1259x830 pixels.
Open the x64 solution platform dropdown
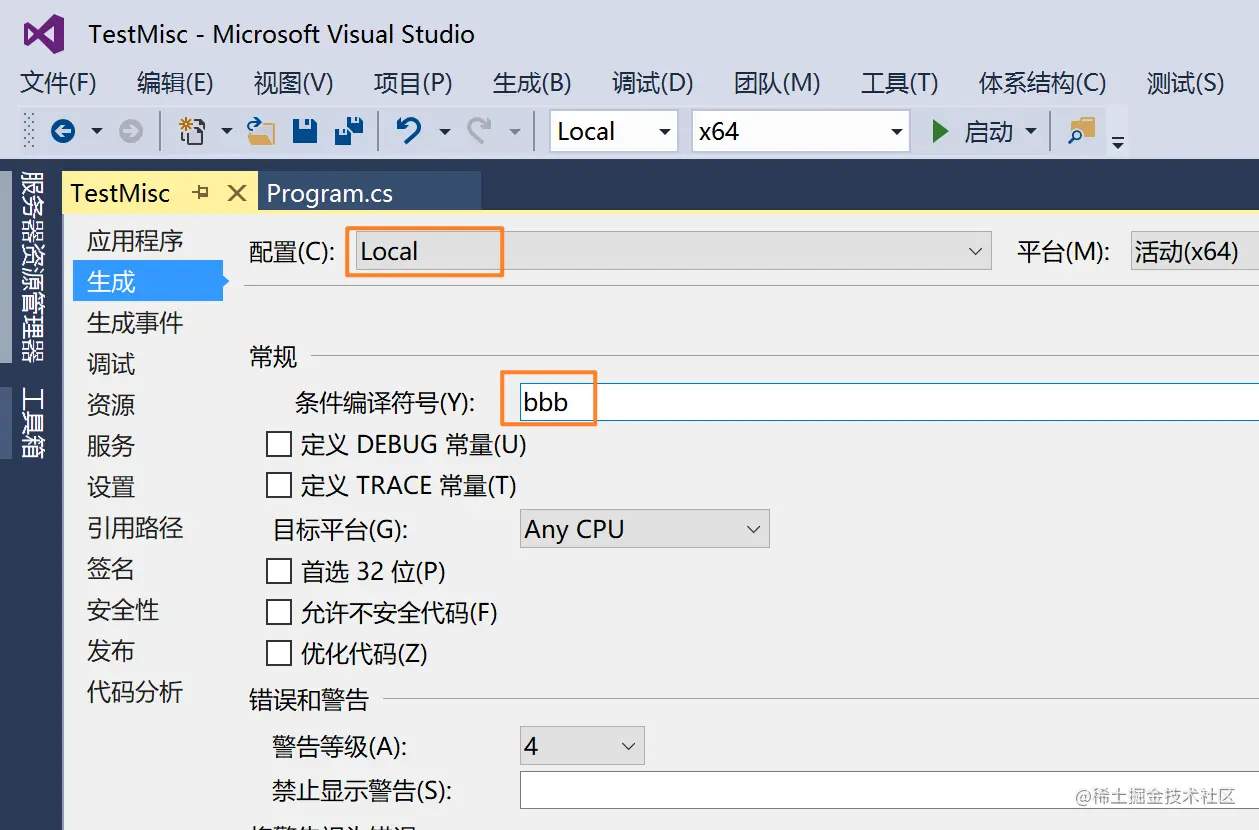(801, 131)
